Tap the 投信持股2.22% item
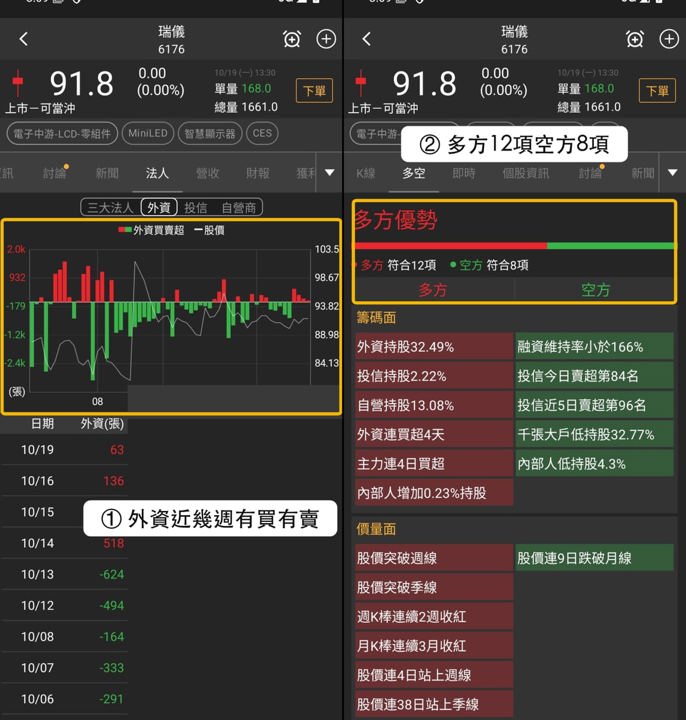The height and width of the screenshot is (720, 686). pyautogui.click(x=434, y=376)
